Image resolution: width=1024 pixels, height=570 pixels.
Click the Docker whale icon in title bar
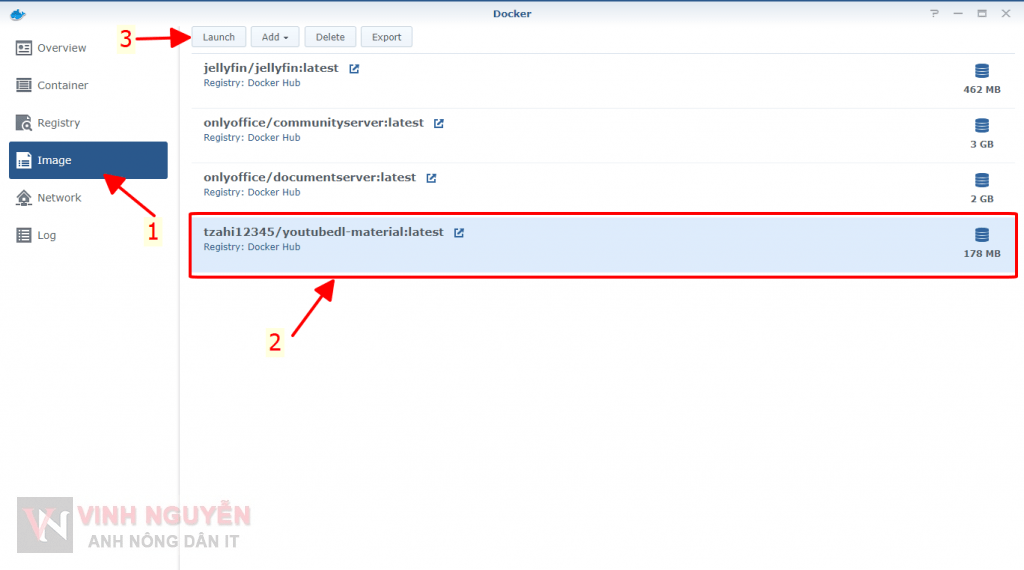pos(18,13)
